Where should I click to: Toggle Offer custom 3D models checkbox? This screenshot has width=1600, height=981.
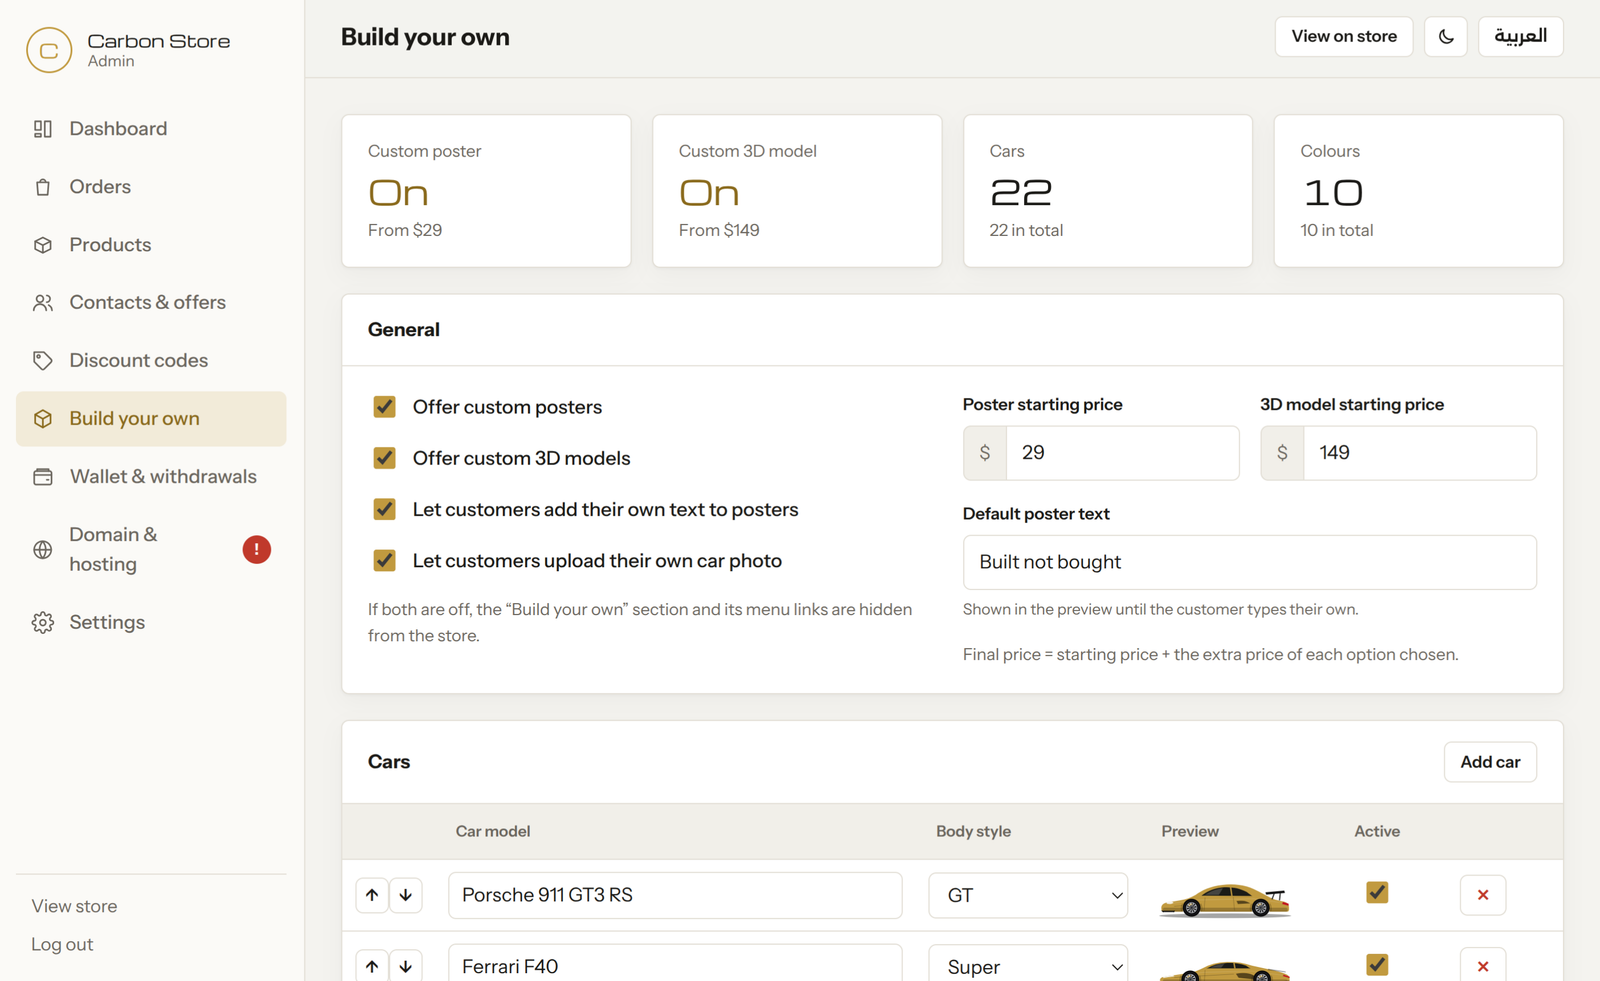pos(384,458)
